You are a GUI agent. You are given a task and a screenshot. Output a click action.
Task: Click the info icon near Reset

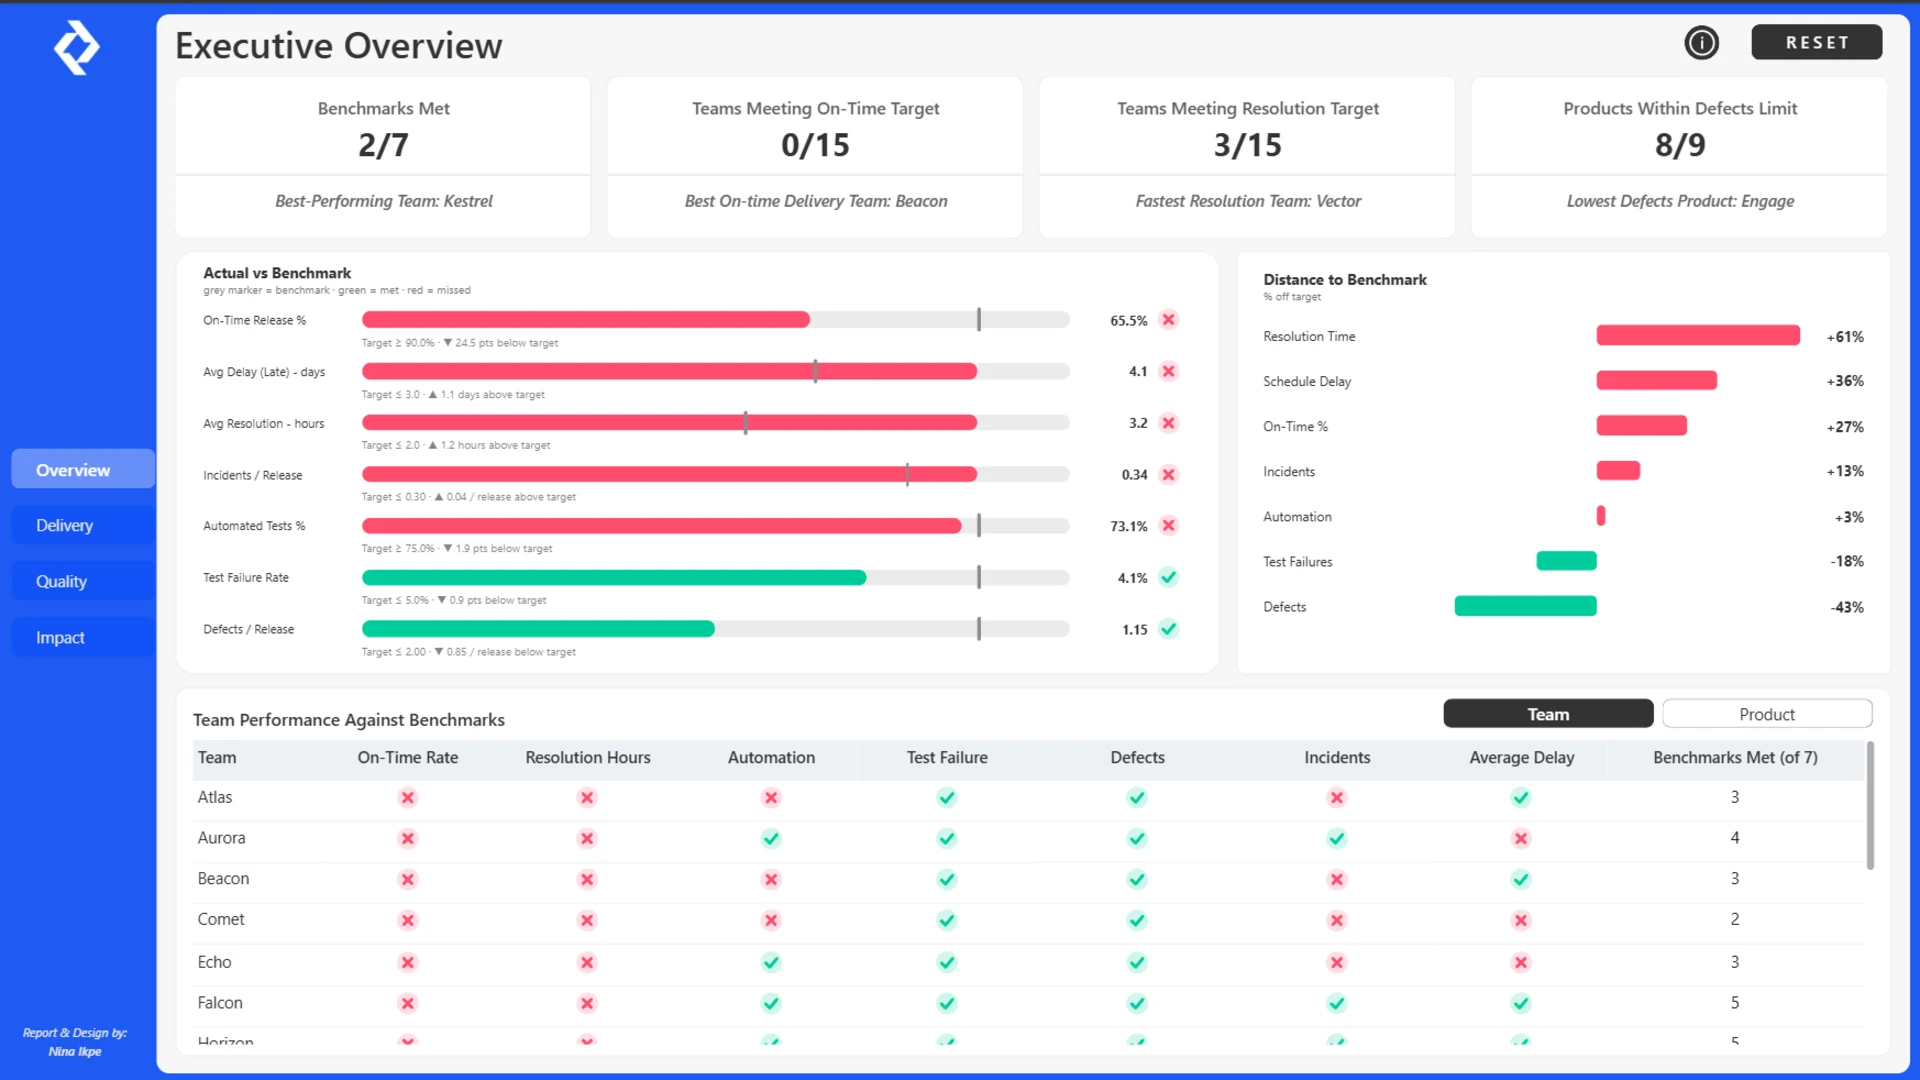pyautogui.click(x=1701, y=43)
